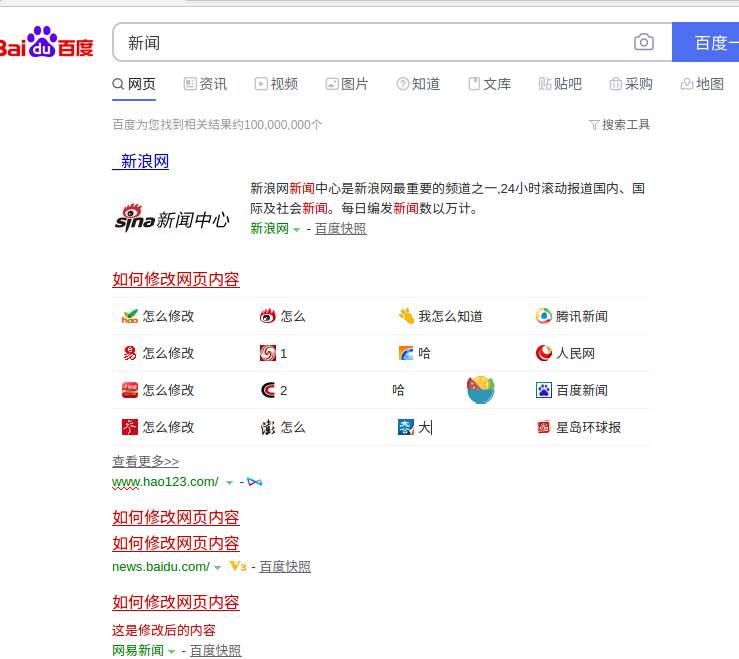This screenshot has height=659, width=739.
Task: Click the blue-red bowtie icon after hao123 URL
Action: point(255,482)
